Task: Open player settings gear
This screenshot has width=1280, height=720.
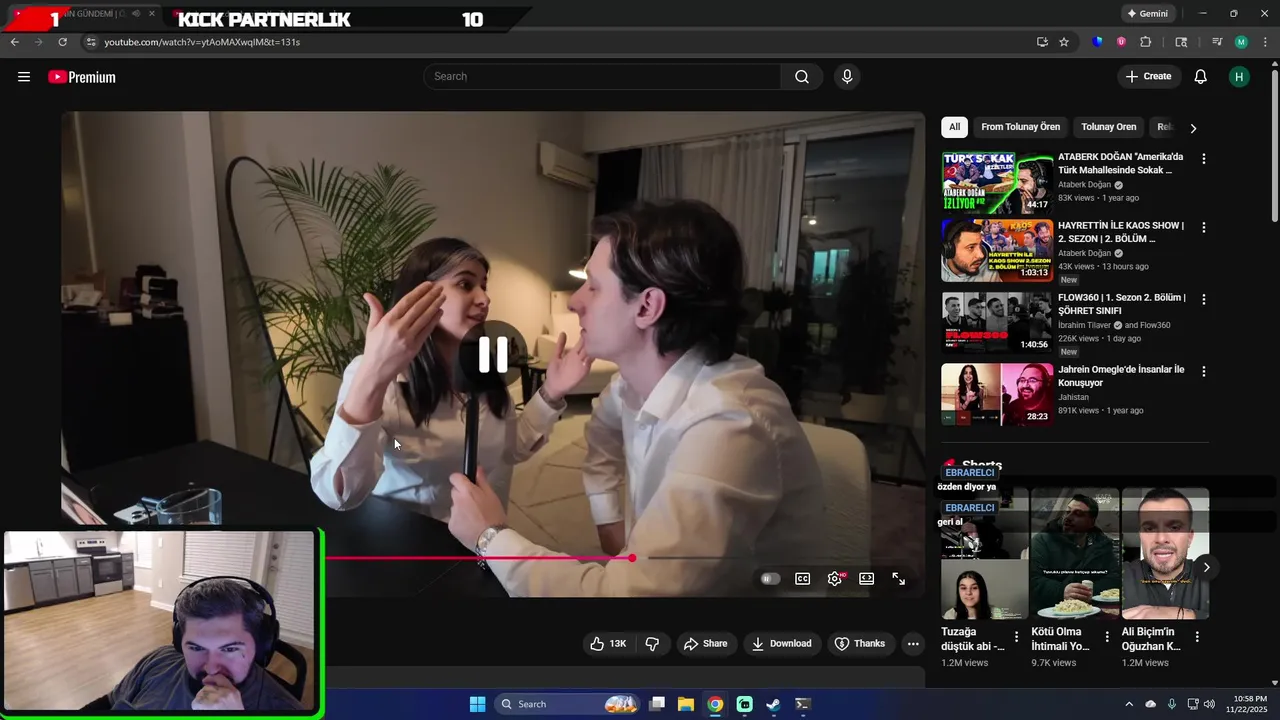Action: click(835, 579)
